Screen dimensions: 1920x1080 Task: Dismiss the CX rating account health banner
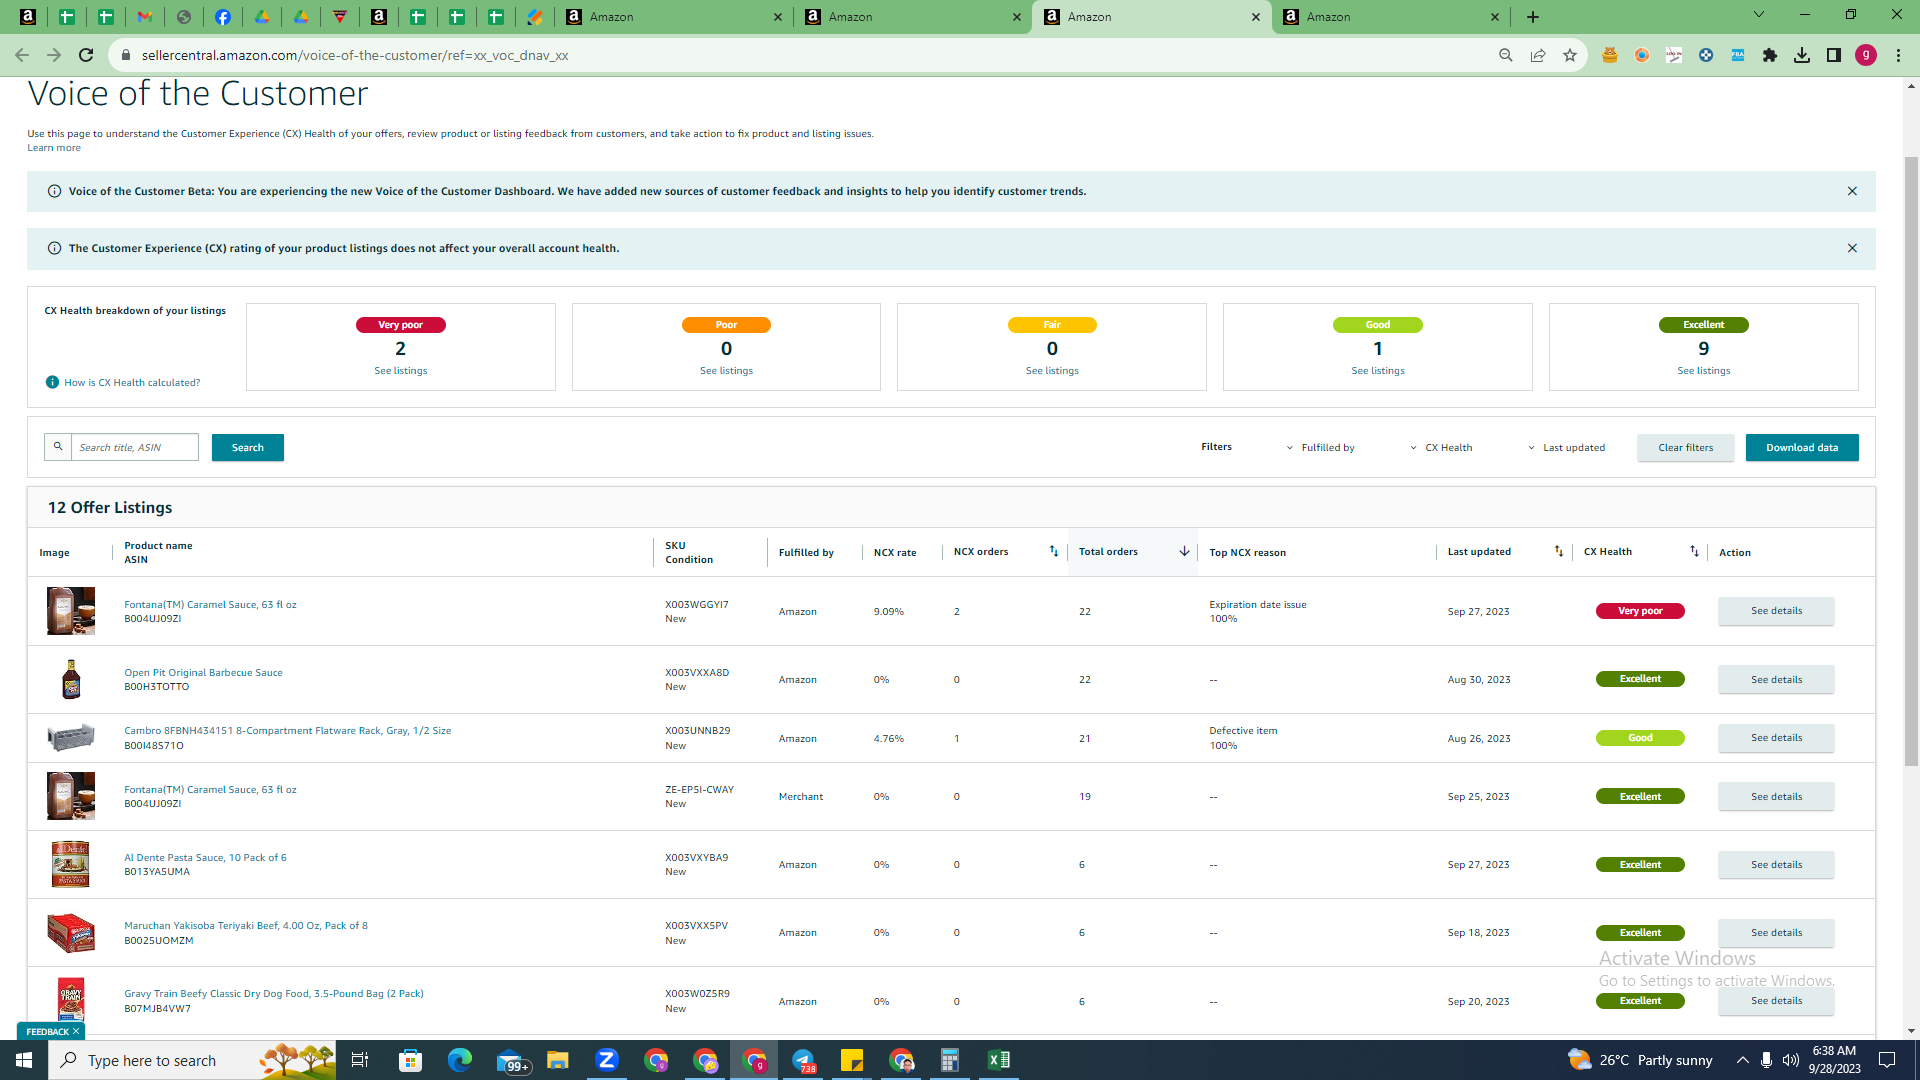pos(1852,248)
